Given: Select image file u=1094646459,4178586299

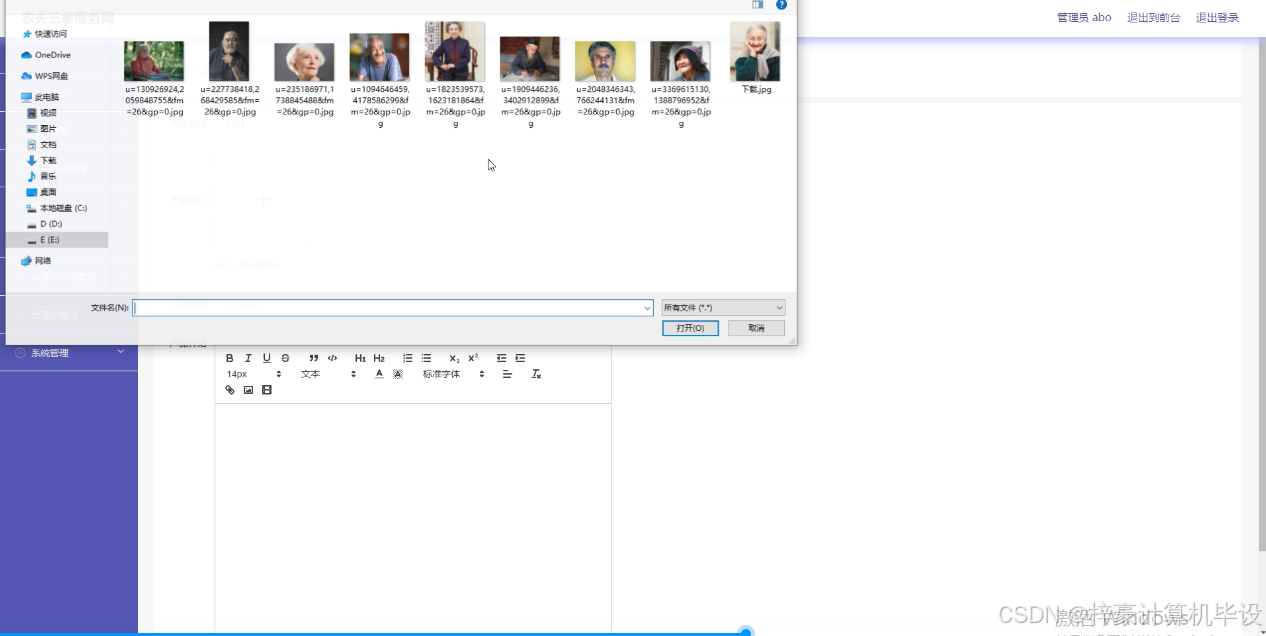Looking at the screenshot, I should pyautogui.click(x=379, y=80).
